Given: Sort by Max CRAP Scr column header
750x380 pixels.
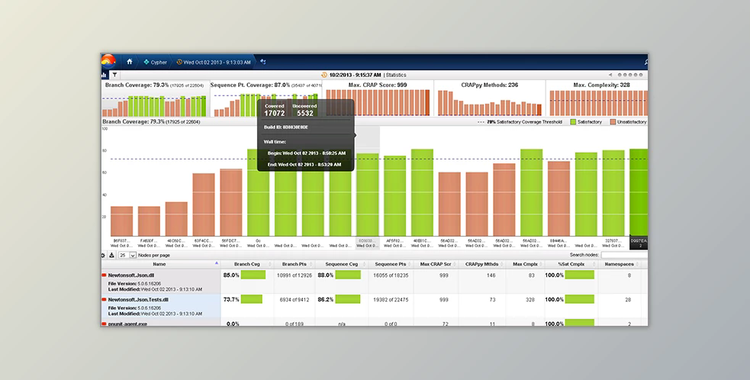Looking at the screenshot, I should (435, 264).
